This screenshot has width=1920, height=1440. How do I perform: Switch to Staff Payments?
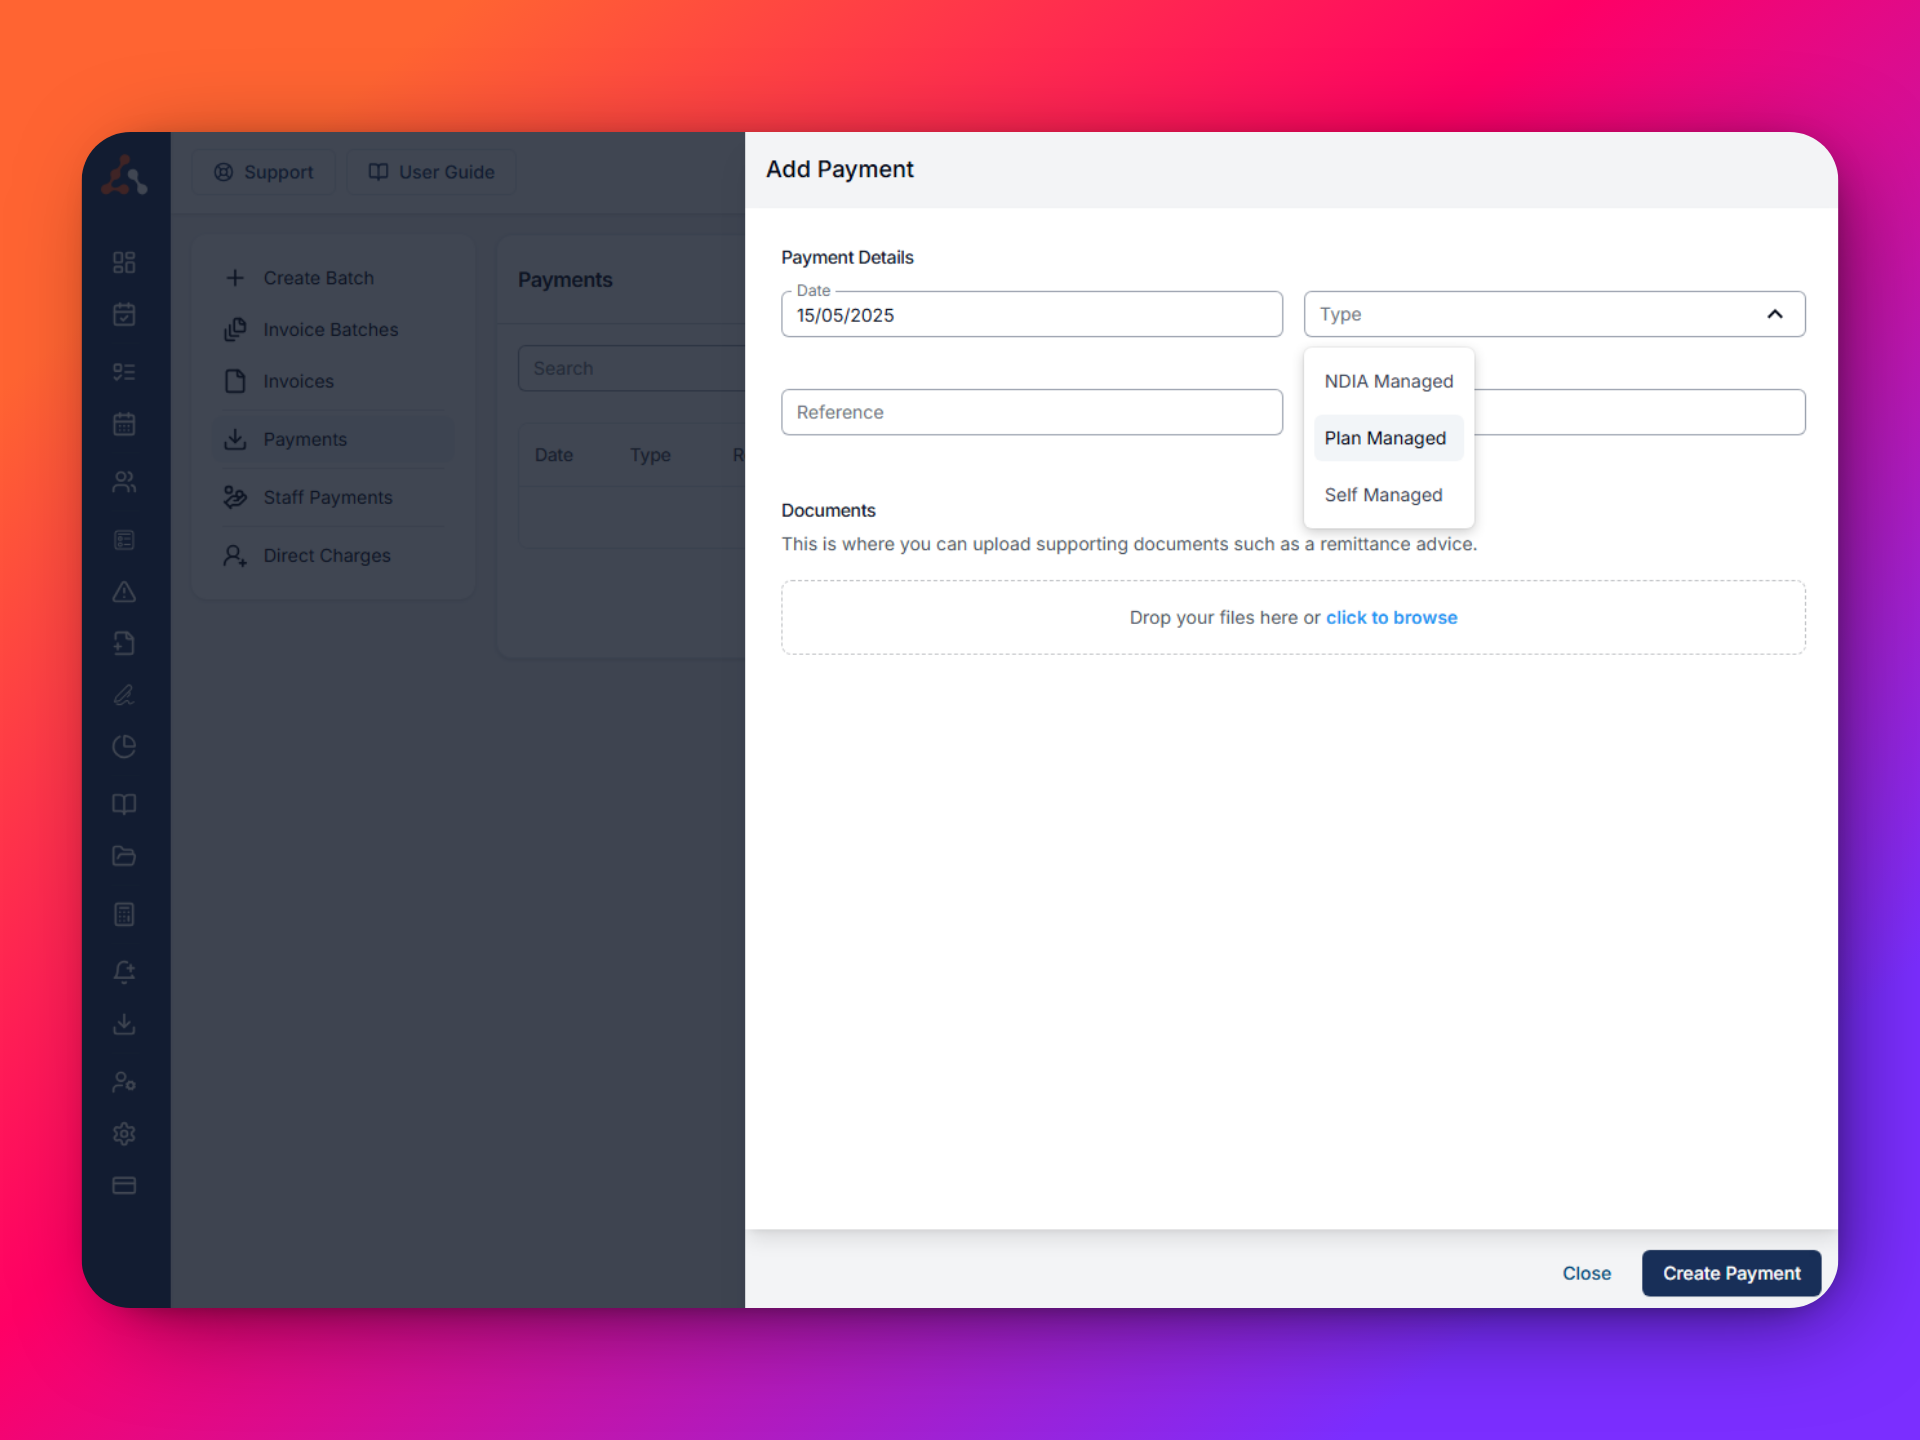[327, 497]
